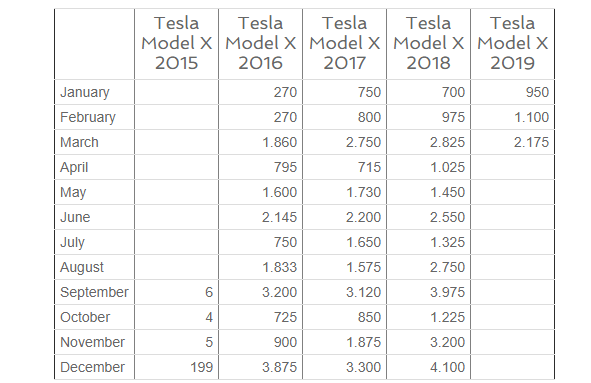591x383 pixels.
Task: Click the October 2015 cell showing 4
Action: click(176, 317)
